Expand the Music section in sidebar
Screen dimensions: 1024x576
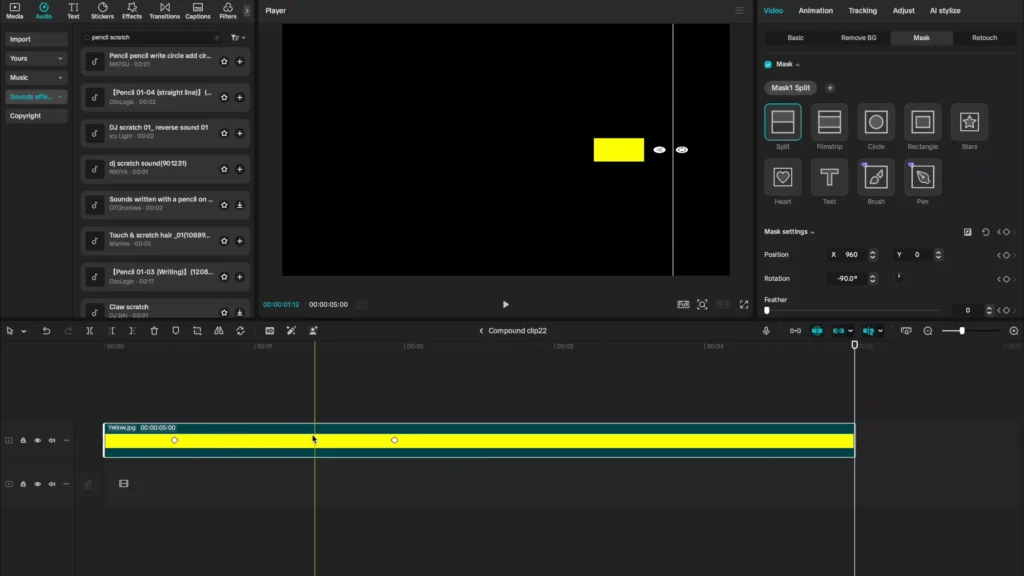36,78
